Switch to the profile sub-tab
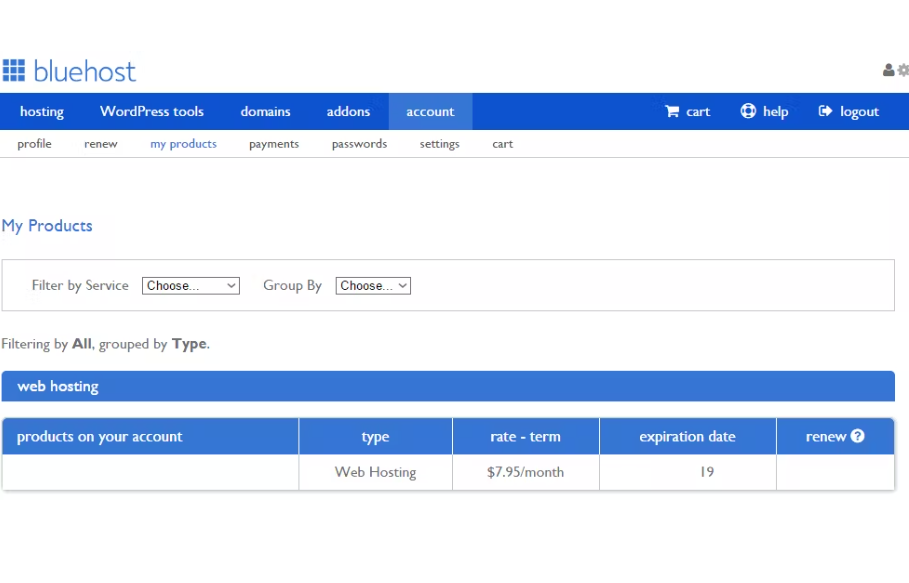The image size is (909, 583). coord(34,144)
